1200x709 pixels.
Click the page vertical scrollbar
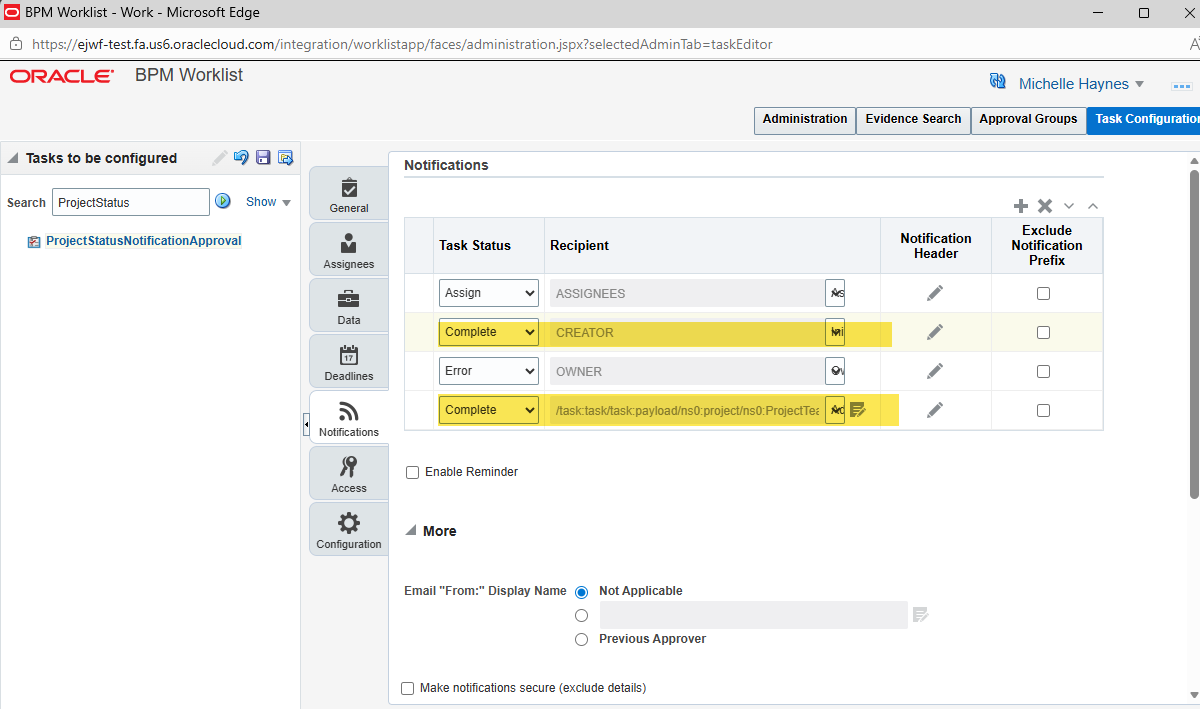click(1194, 332)
